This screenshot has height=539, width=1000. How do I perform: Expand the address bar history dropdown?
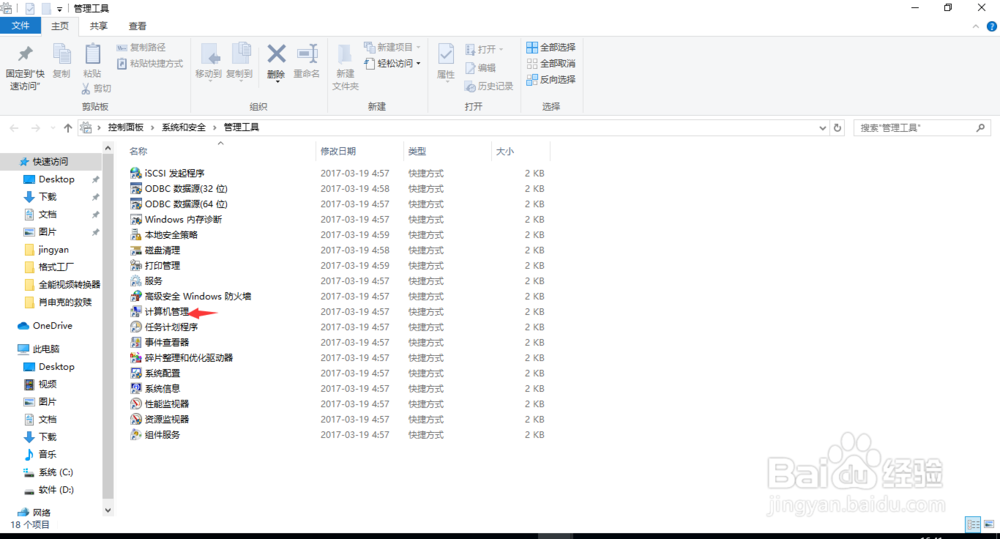(823, 128)
